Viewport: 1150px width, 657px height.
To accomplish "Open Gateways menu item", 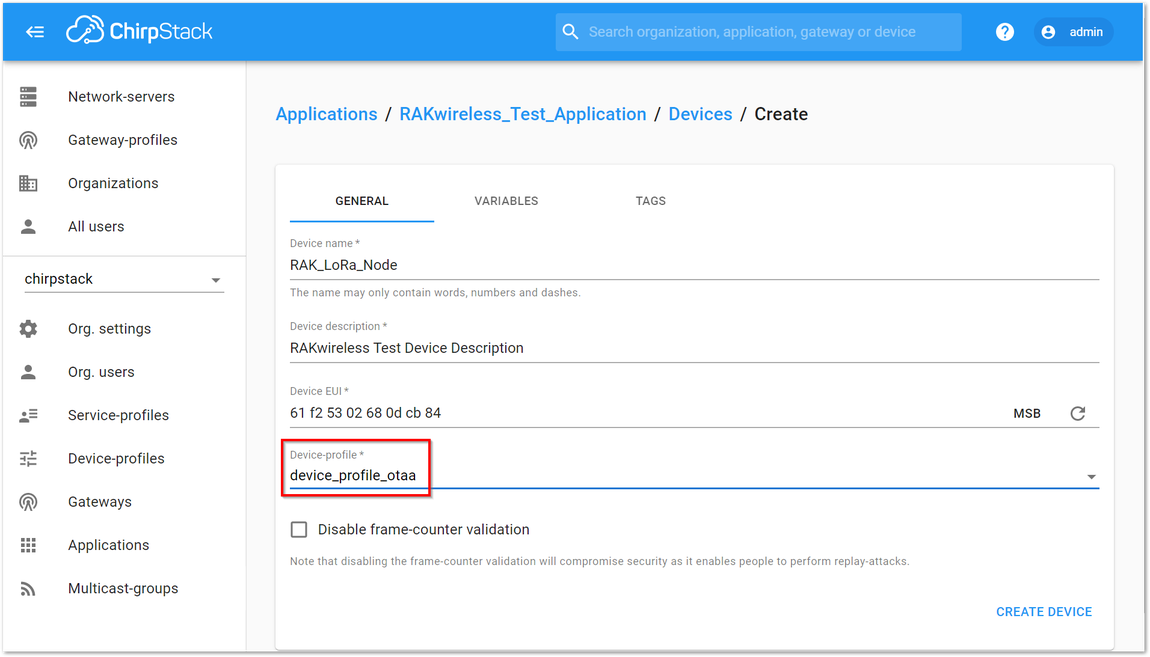I will click(x=100, y=502).
